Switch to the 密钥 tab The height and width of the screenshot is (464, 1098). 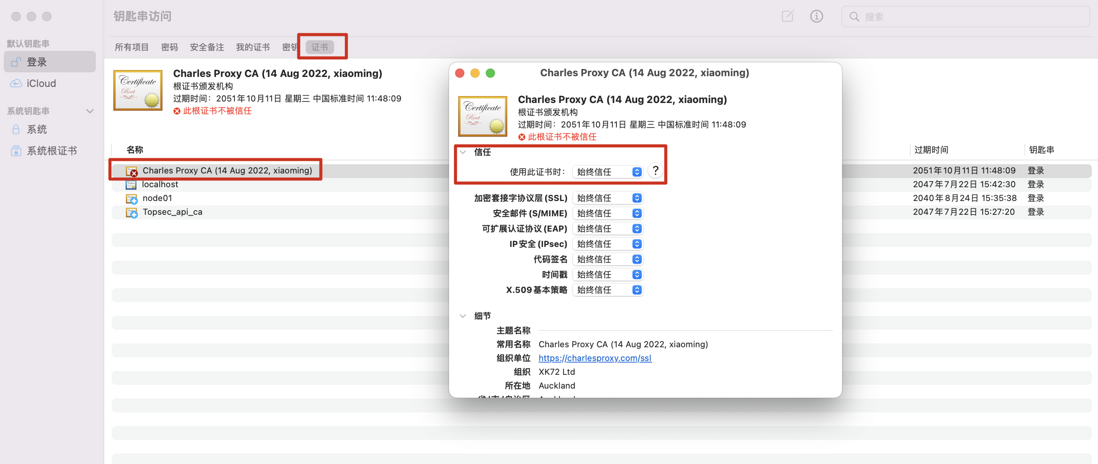coord(290,47)
